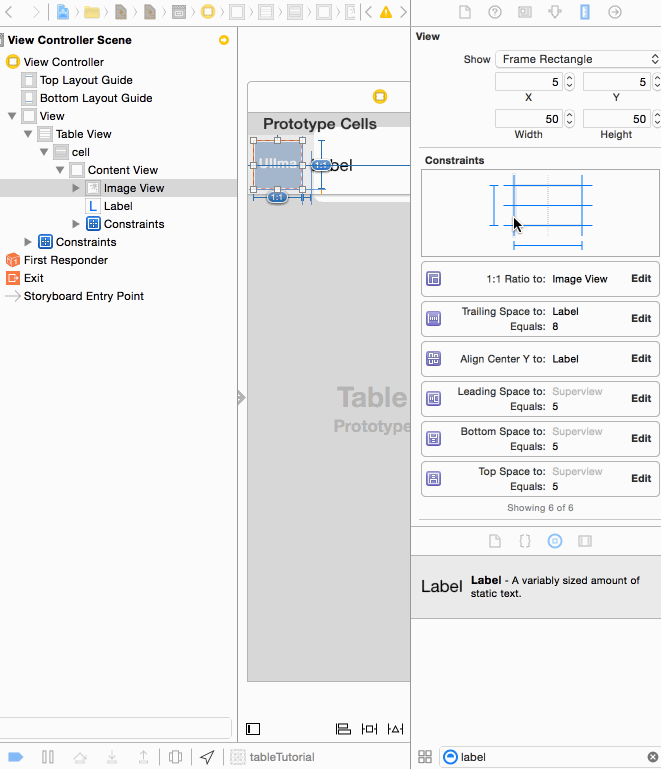This screenshot has width=661, height=769.
Task: Edit the Align Center Y constraint
Action: pyautogui.click(x=641, y=359)
